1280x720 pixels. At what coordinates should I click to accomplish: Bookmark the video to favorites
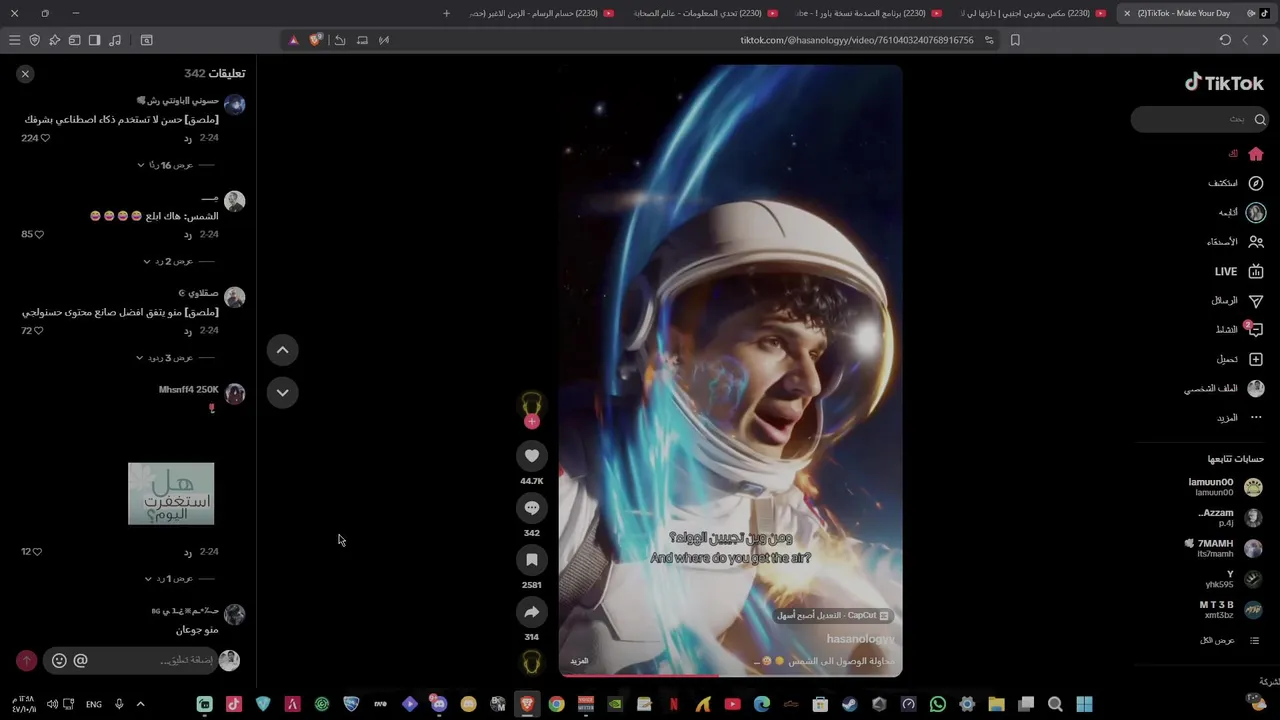pos(532,560)
